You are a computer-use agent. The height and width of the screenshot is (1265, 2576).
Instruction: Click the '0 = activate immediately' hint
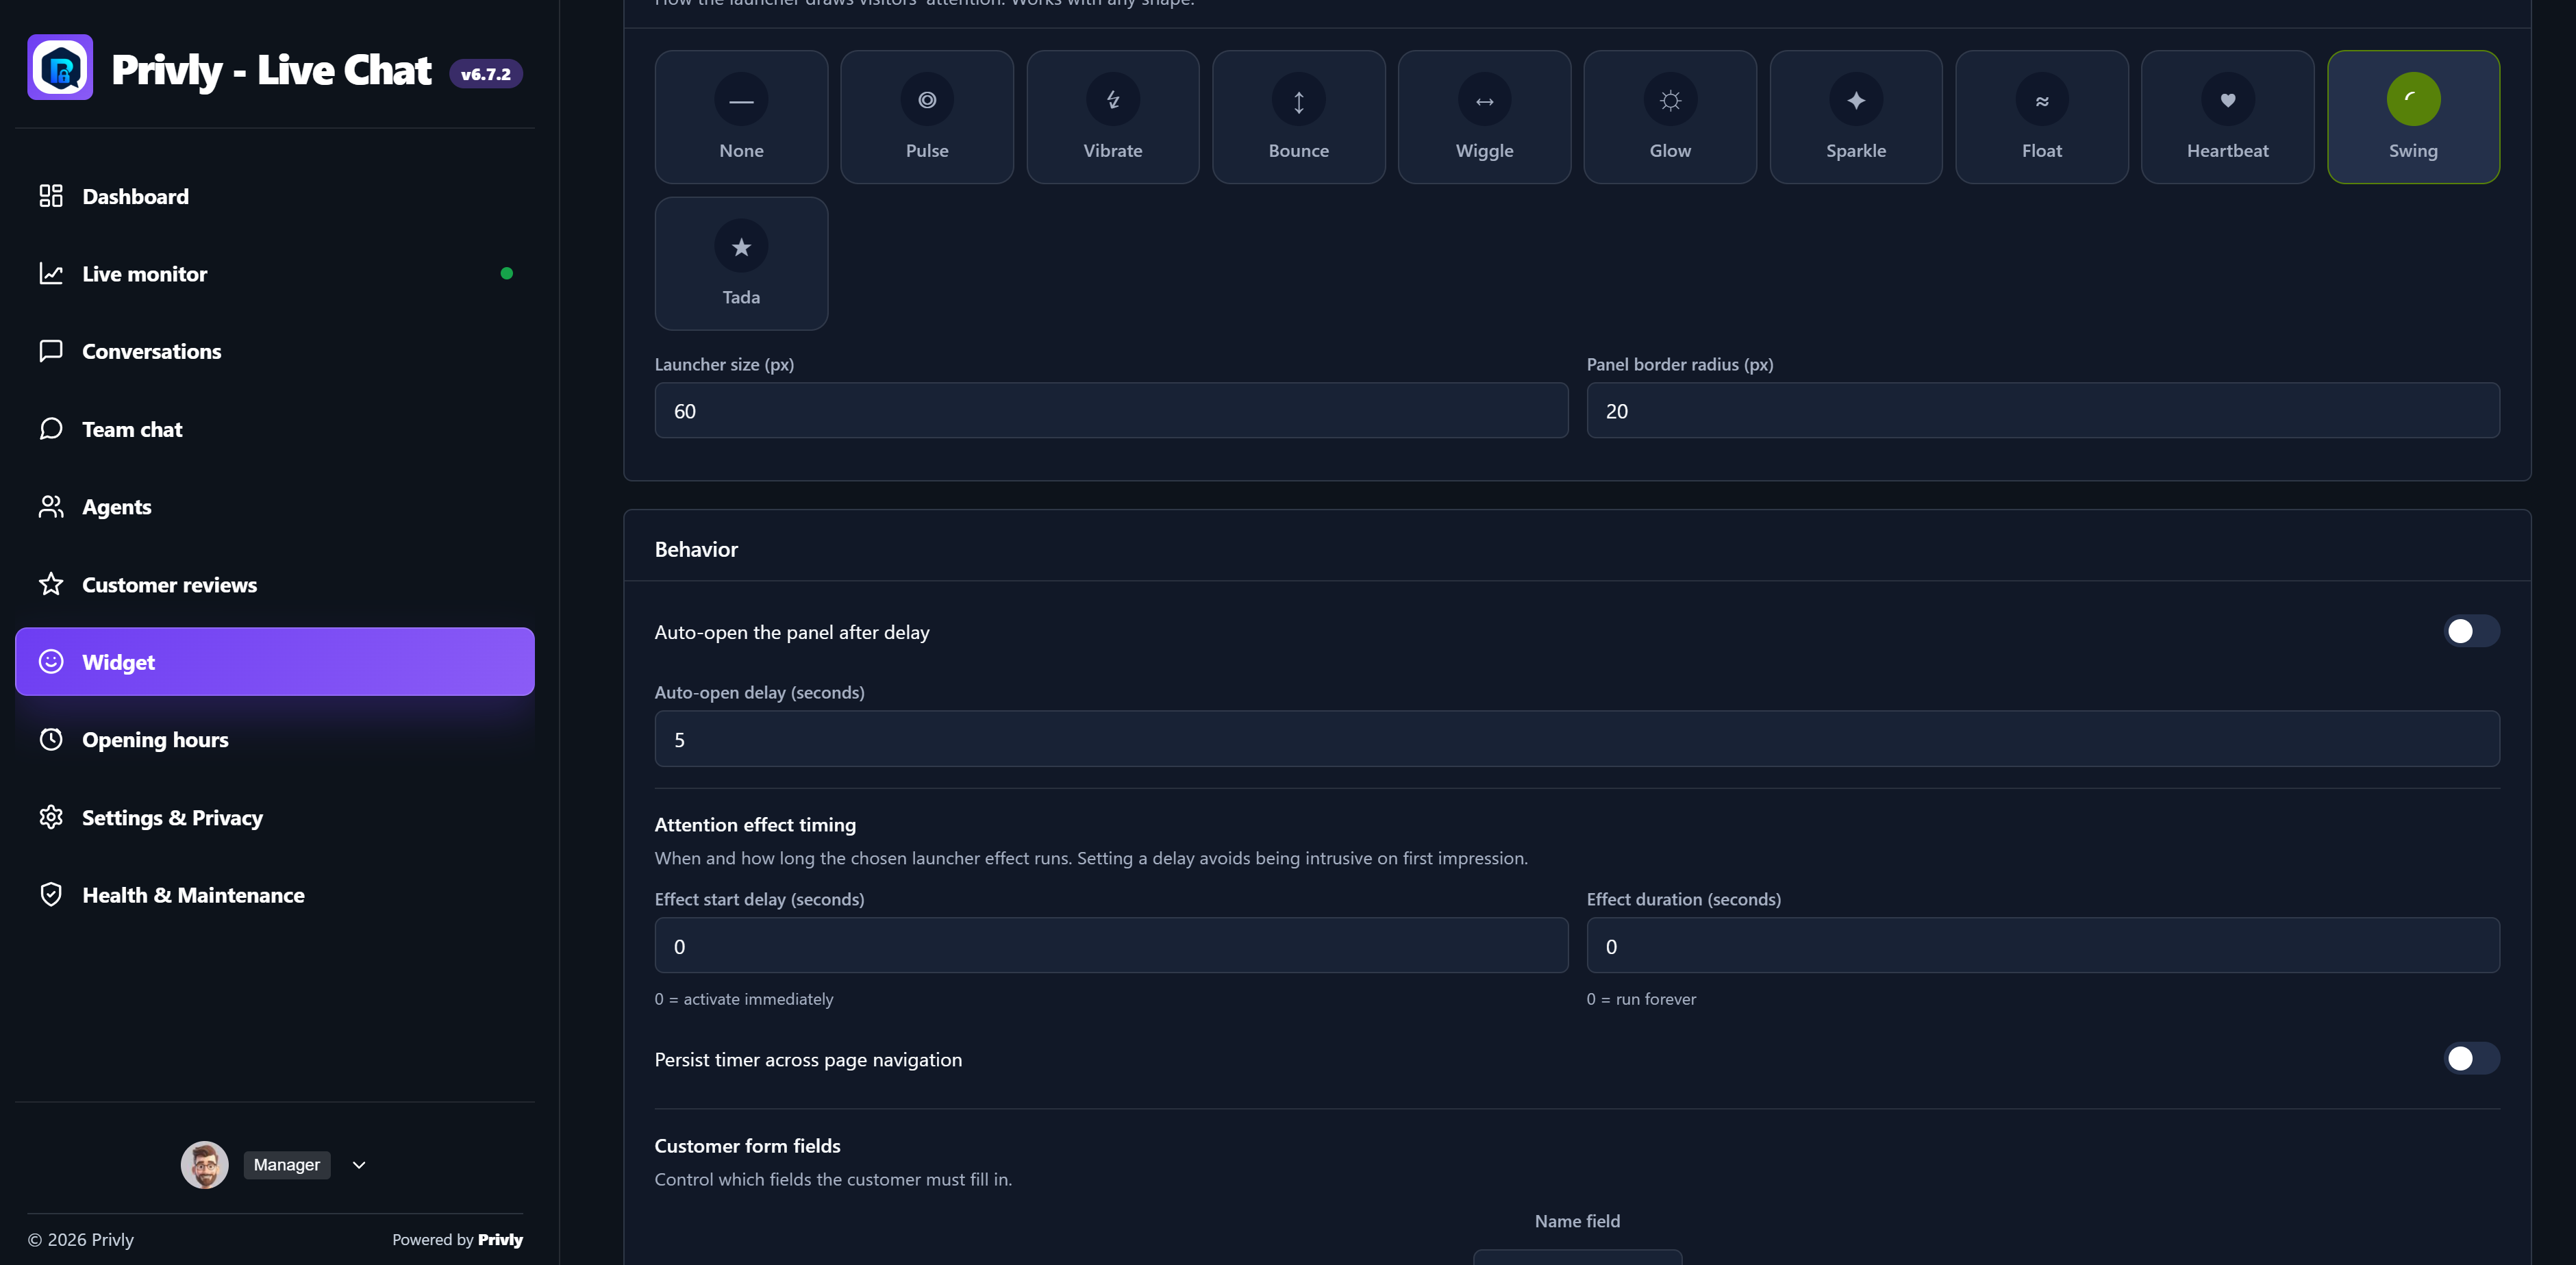pyautogui.click(x=743, y=999)
